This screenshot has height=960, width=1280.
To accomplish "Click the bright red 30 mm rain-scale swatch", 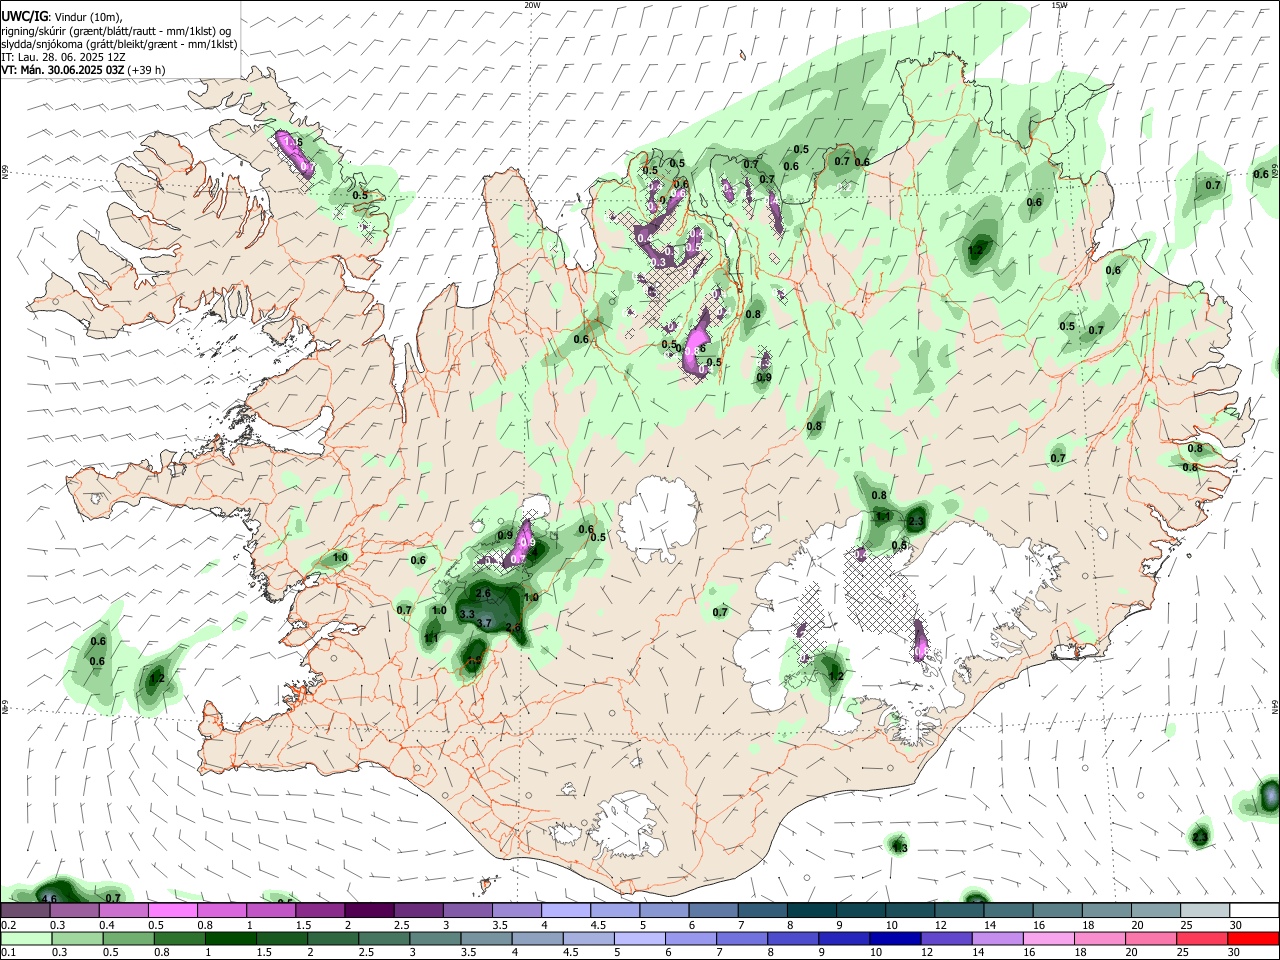I will (1254, 939).
